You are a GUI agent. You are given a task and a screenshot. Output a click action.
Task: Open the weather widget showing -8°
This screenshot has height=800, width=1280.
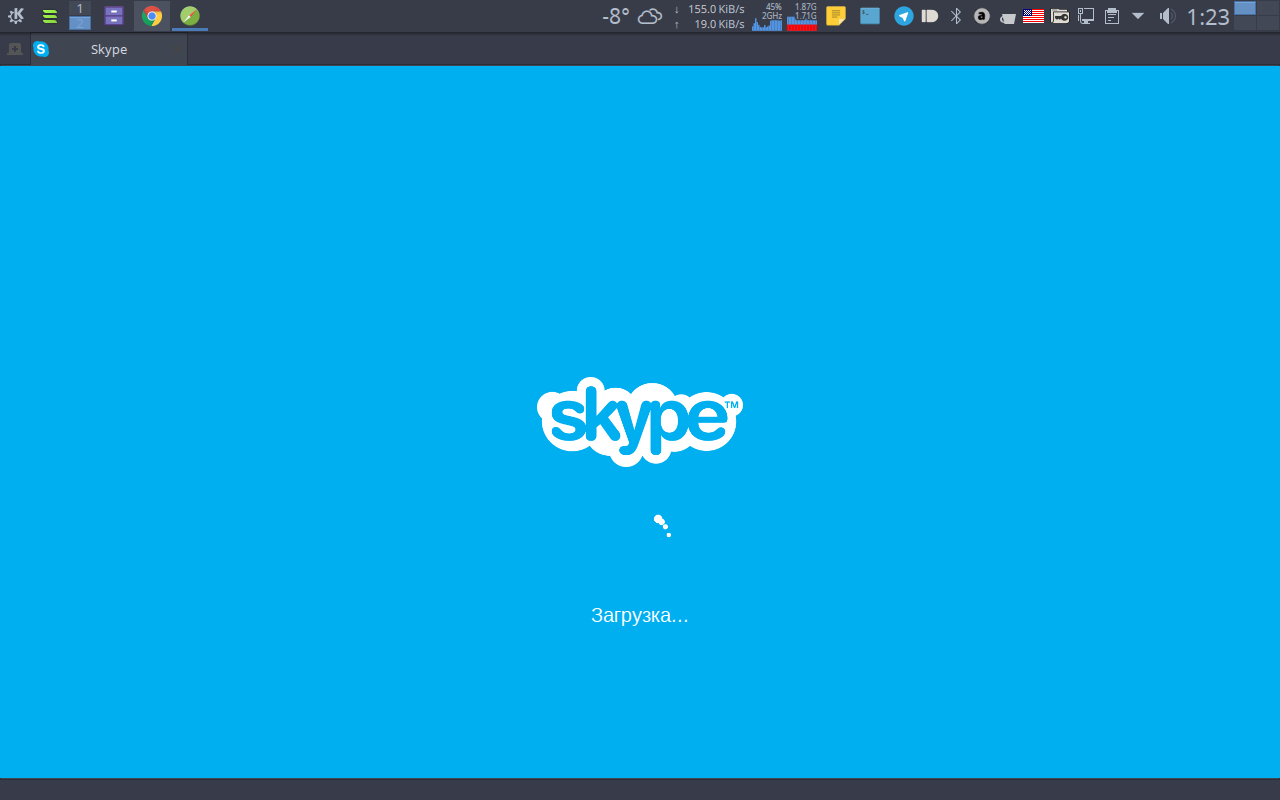coord(632,16)
